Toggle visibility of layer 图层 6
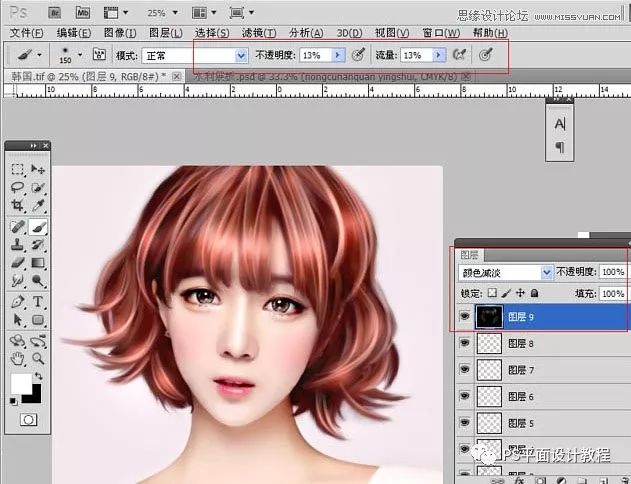This screenshot has width=631, height=484. pos(463,397)
